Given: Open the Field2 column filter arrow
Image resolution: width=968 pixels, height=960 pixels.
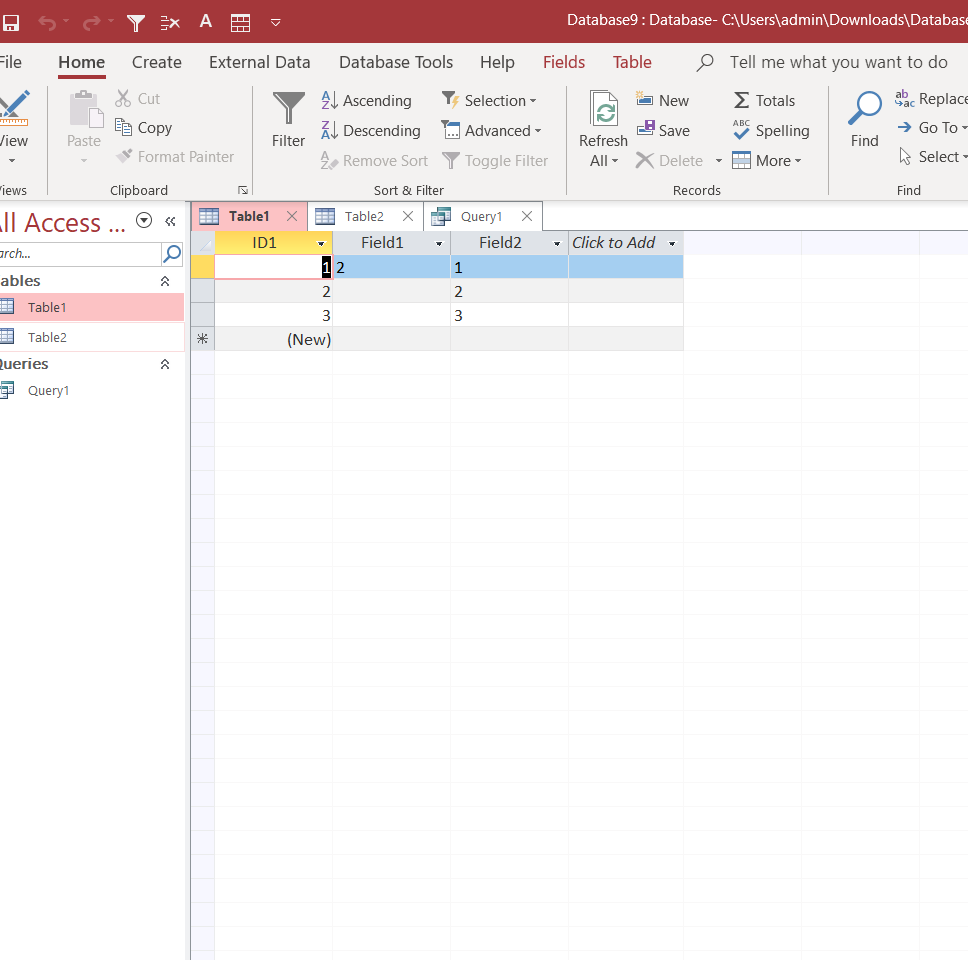Looking at the screenshot, I should click(x=557, y=244).
